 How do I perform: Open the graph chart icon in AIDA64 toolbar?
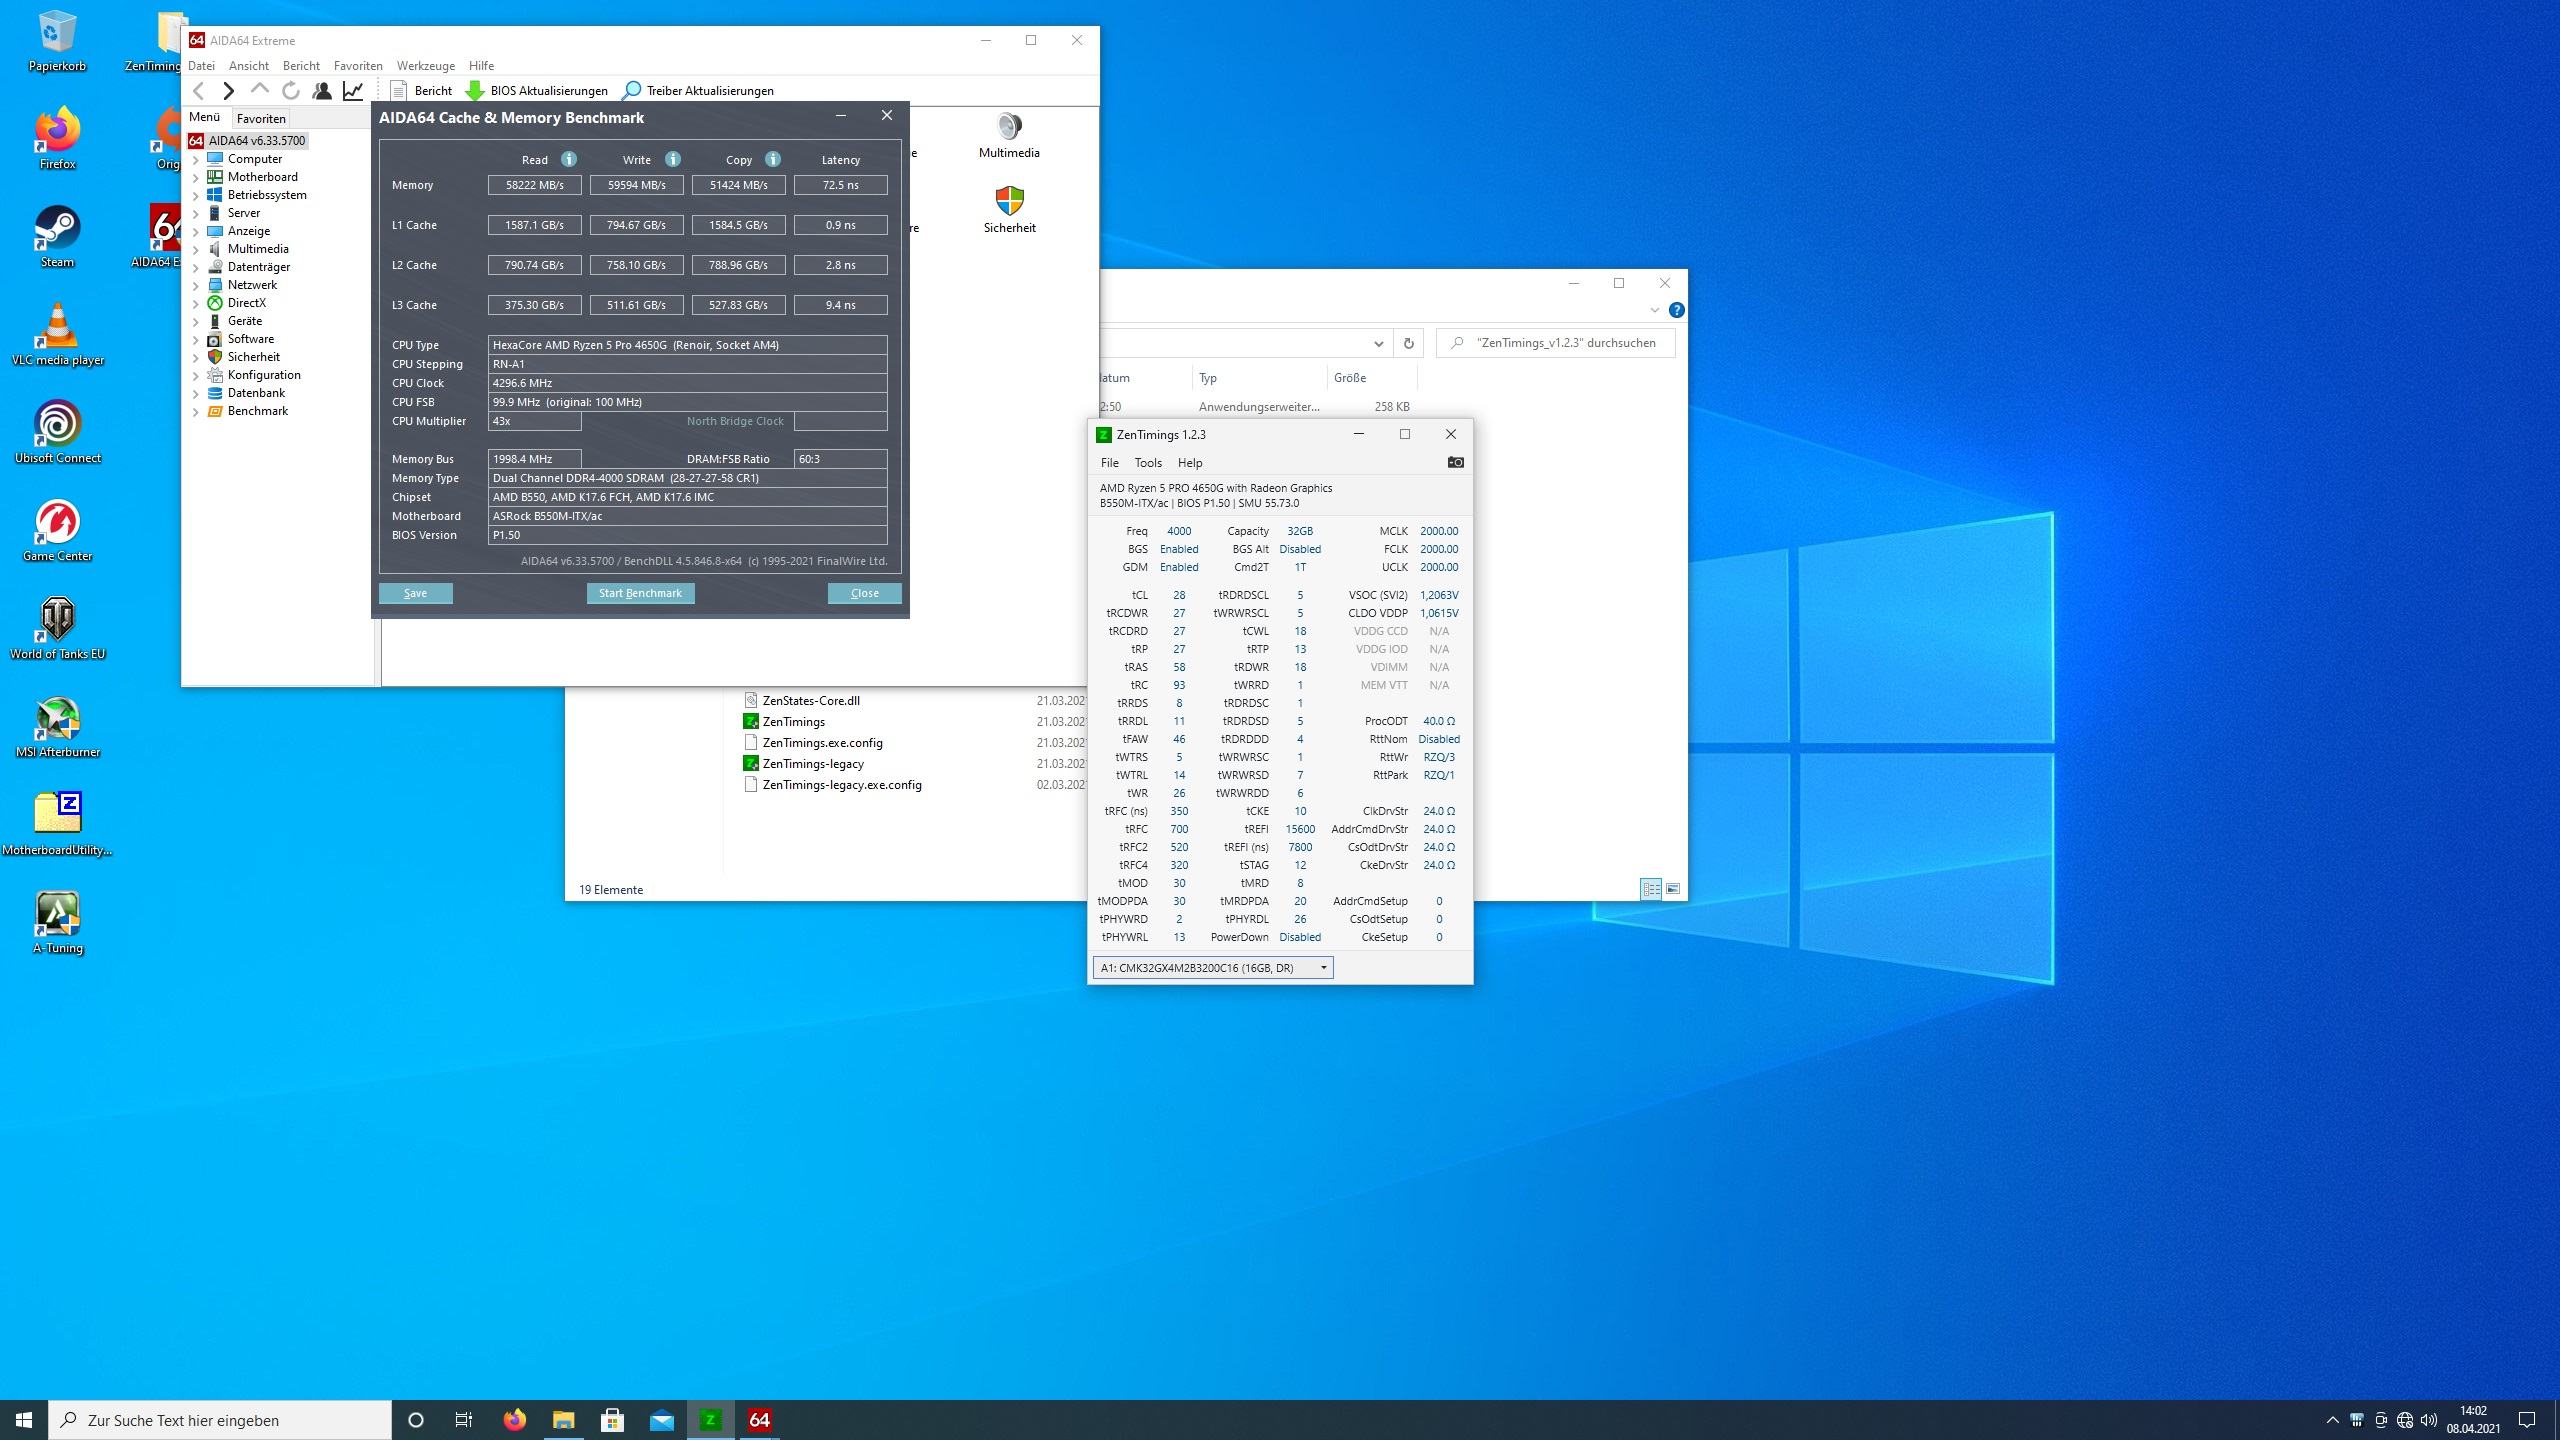click(353, 91)
